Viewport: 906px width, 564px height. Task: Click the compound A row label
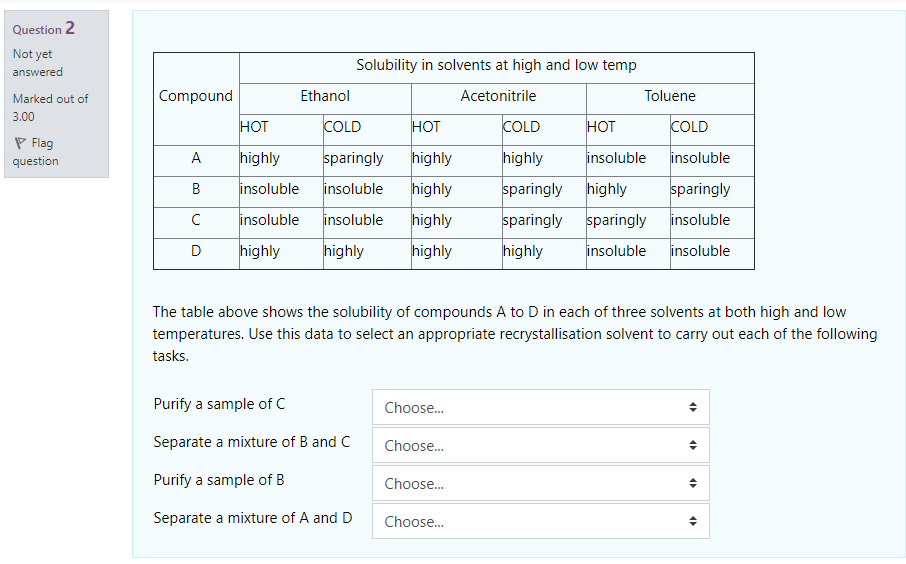click(x=196, y=158)
